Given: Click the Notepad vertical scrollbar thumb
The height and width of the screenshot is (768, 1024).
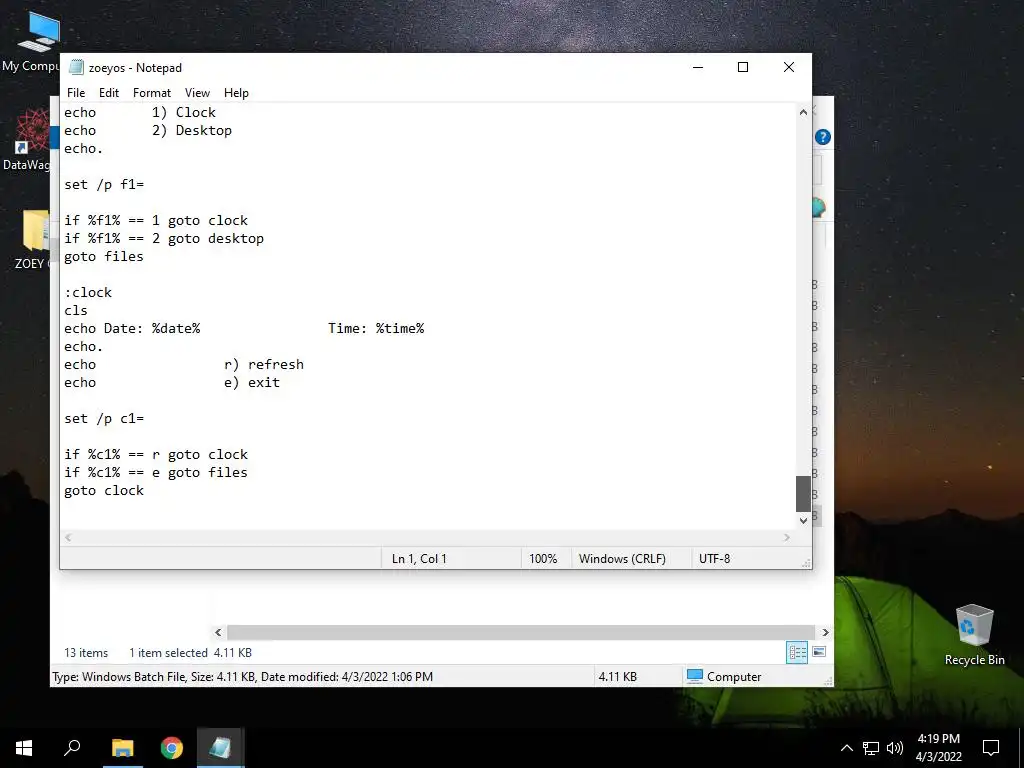Looking at the screenshot, I should click(803, 494).
